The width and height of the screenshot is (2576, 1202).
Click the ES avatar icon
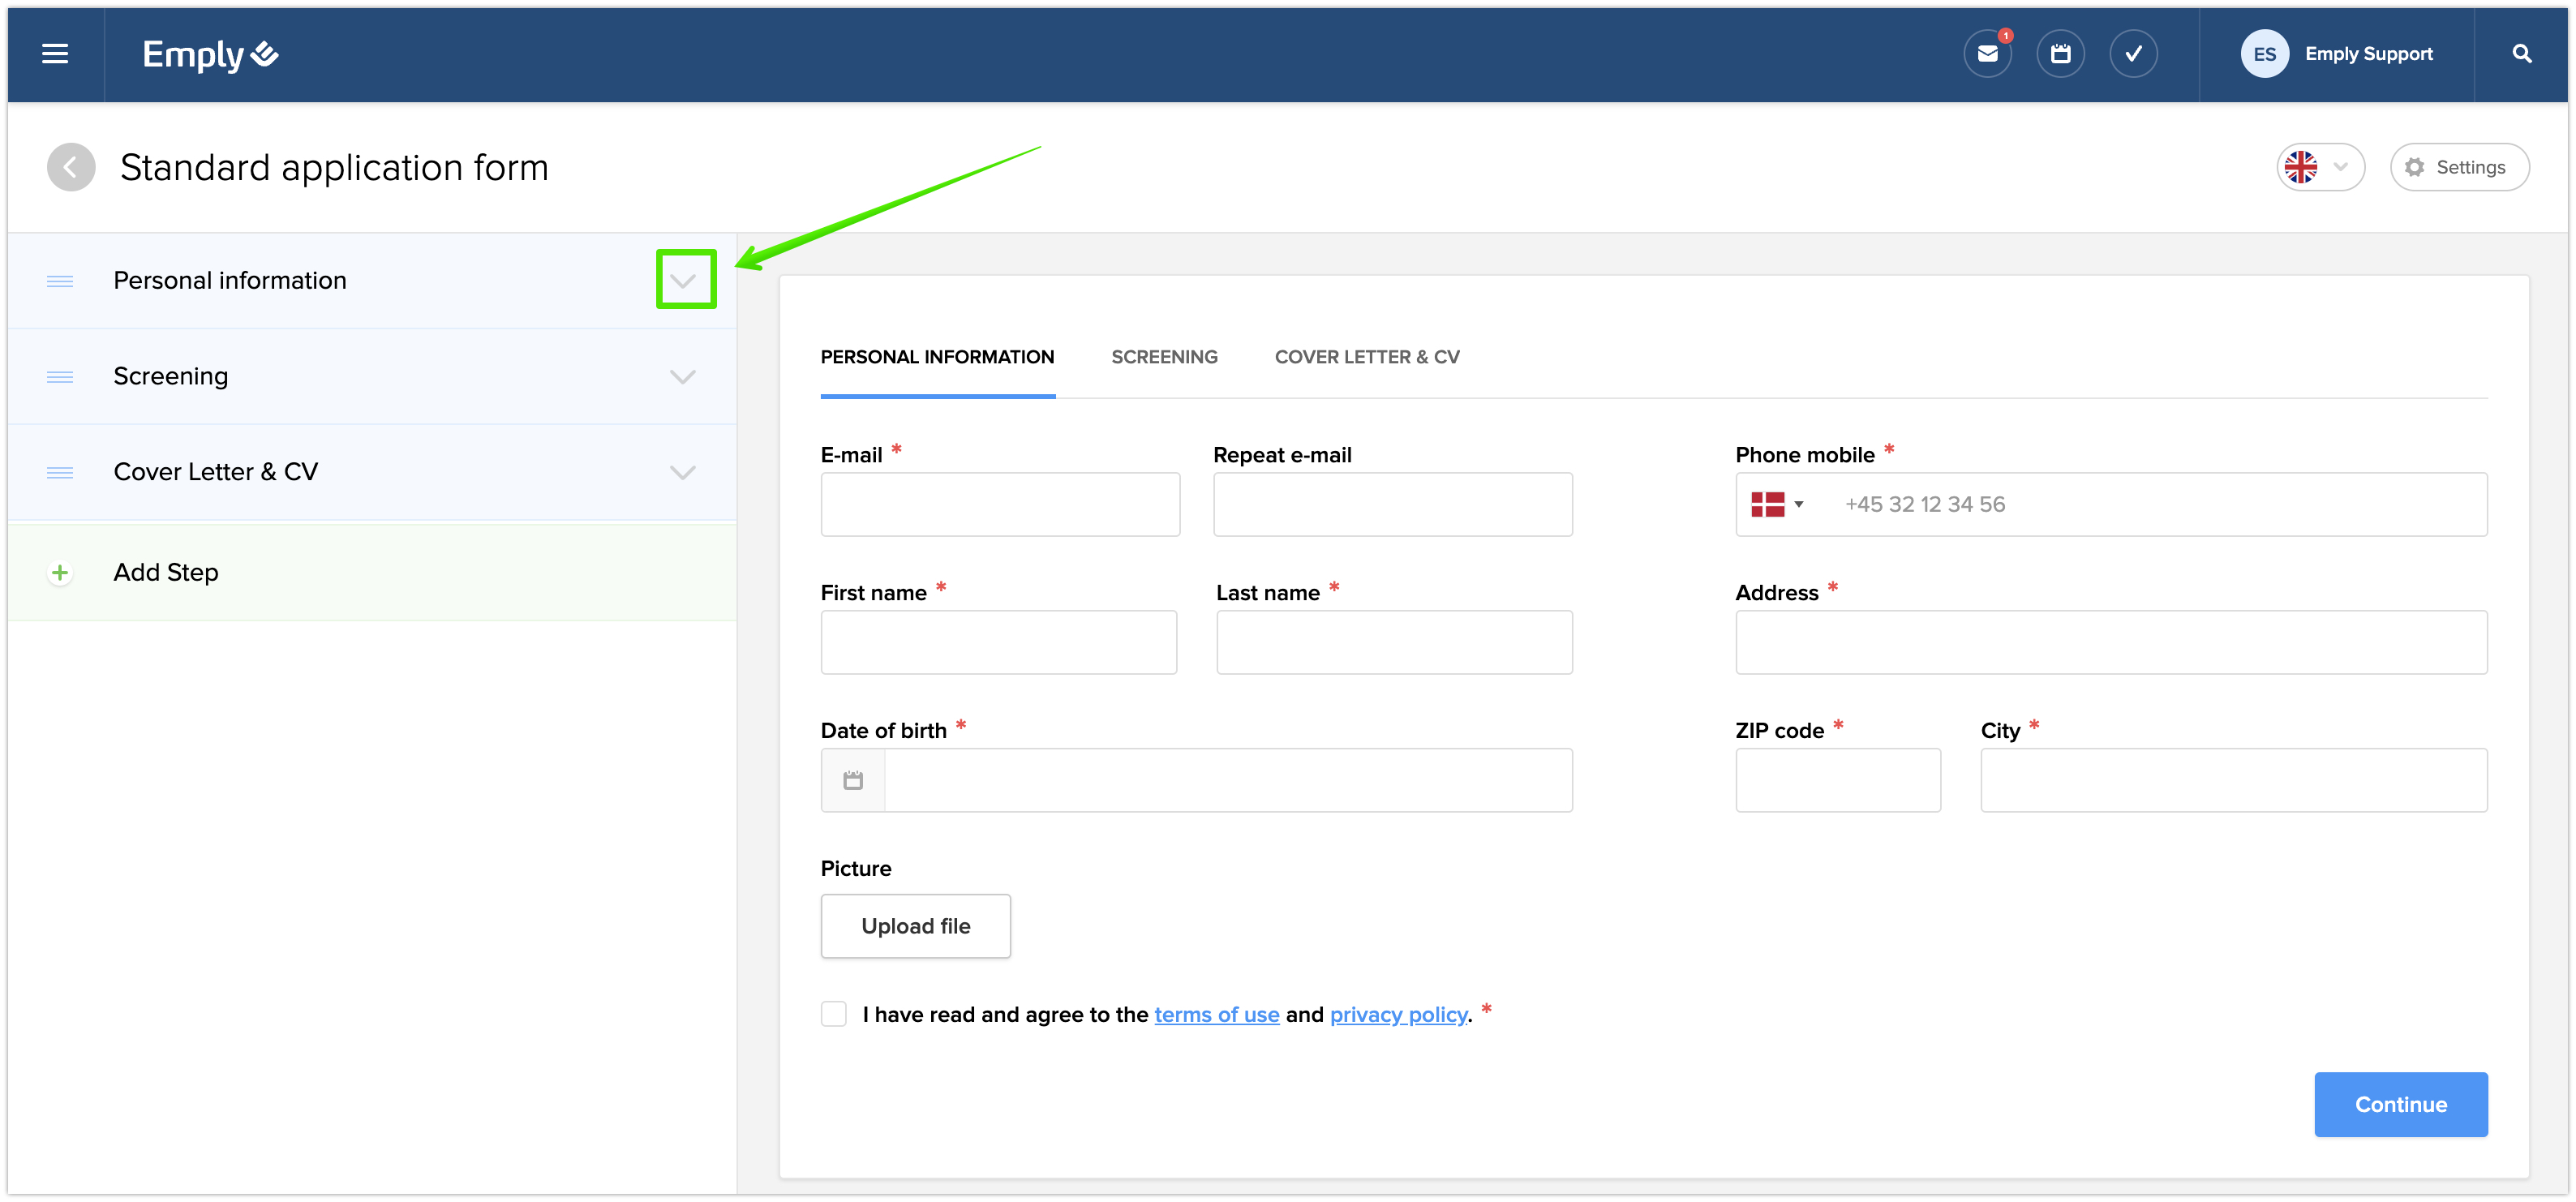pos(2264,54)
